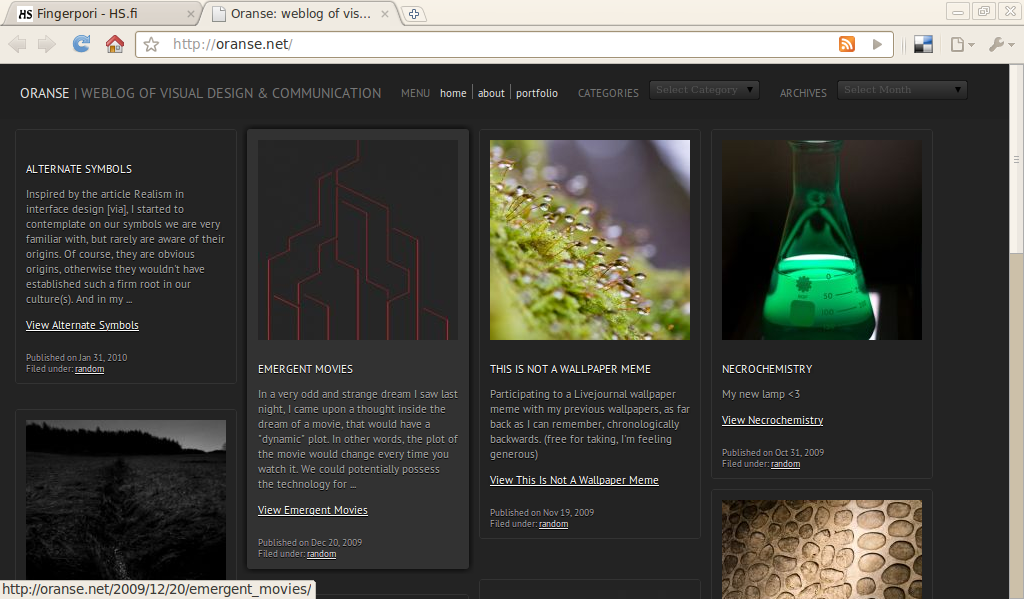The width and height of the screenshot is (1024, 599).
Task: Subscribe via the orange RSS feed icon
Action: click(847, 44)
